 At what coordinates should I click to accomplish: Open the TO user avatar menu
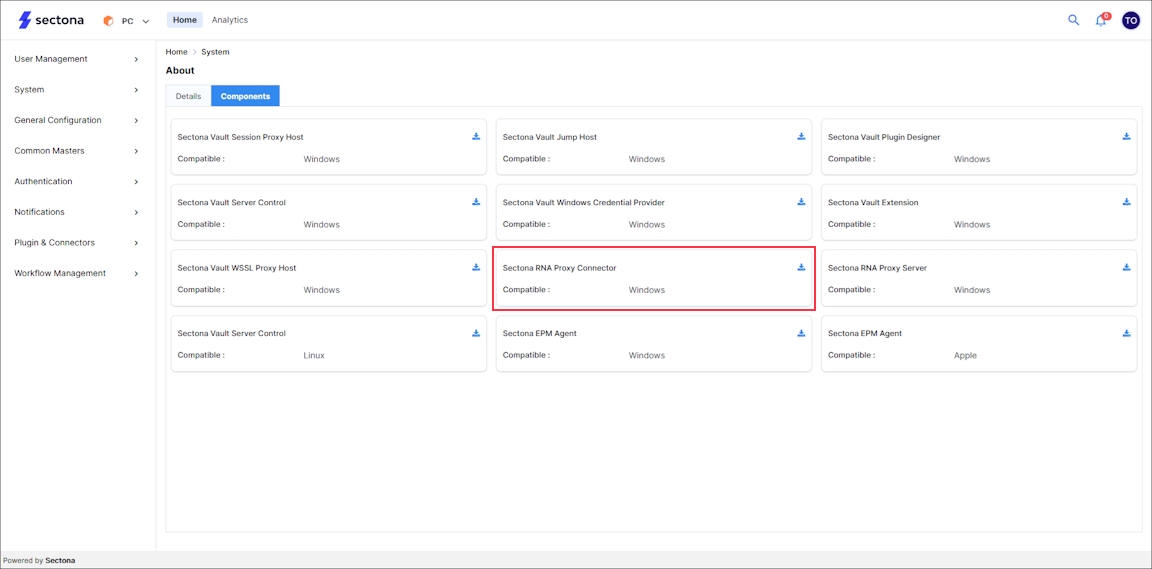point(1131,21)
